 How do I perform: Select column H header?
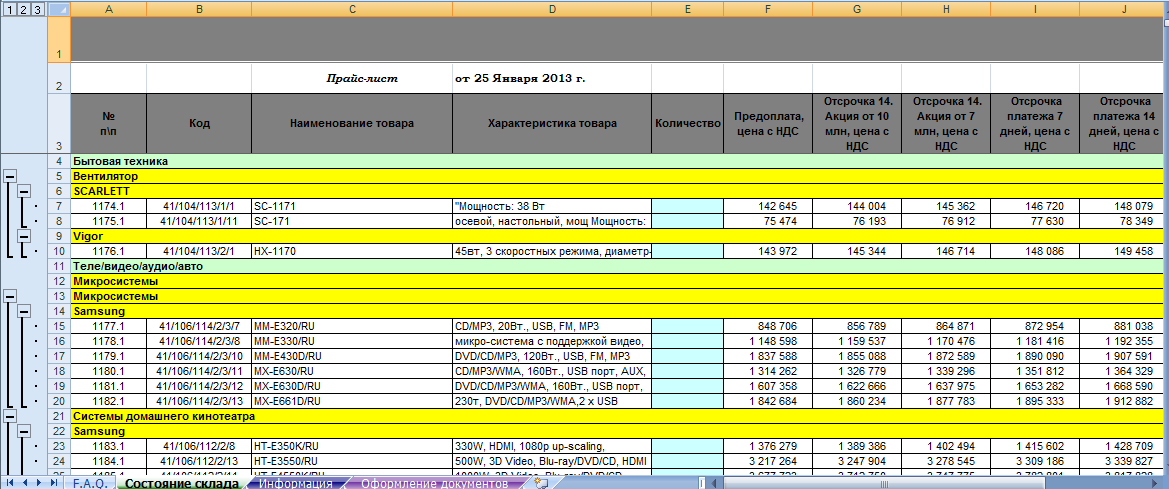(946, 9)
